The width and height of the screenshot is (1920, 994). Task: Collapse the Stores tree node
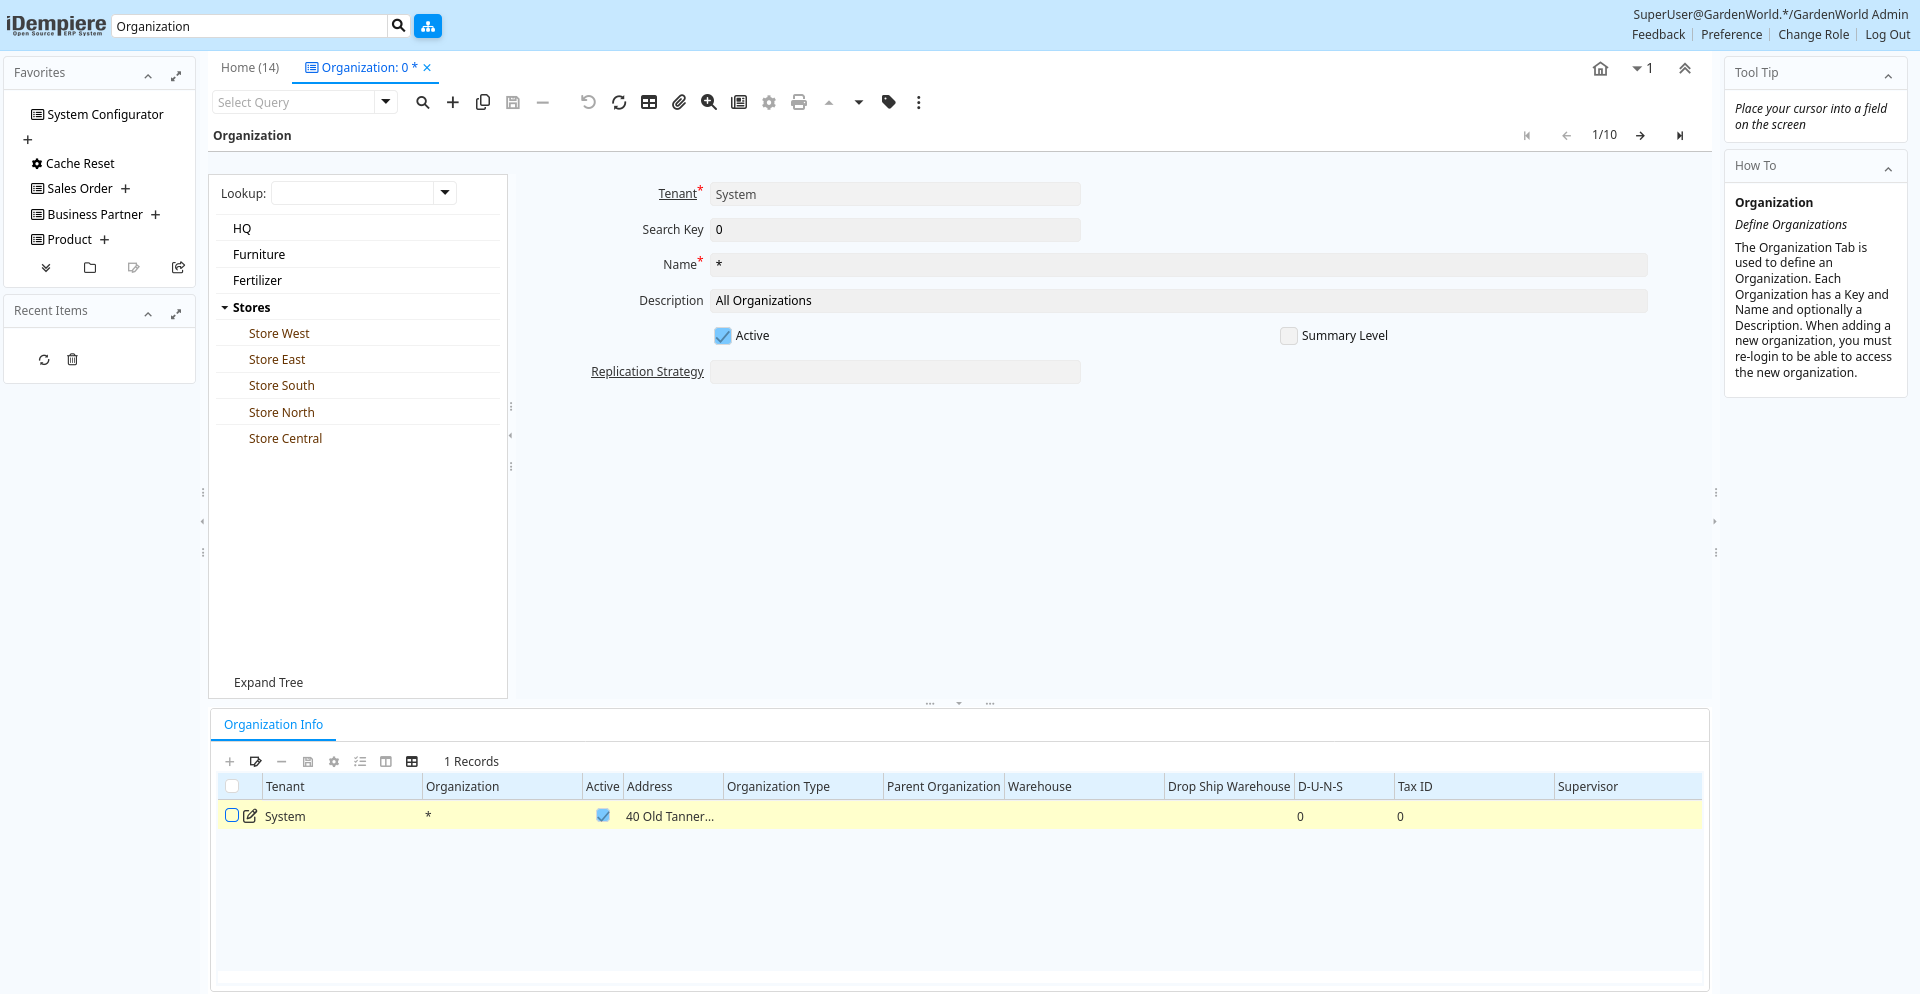(225, 308)
